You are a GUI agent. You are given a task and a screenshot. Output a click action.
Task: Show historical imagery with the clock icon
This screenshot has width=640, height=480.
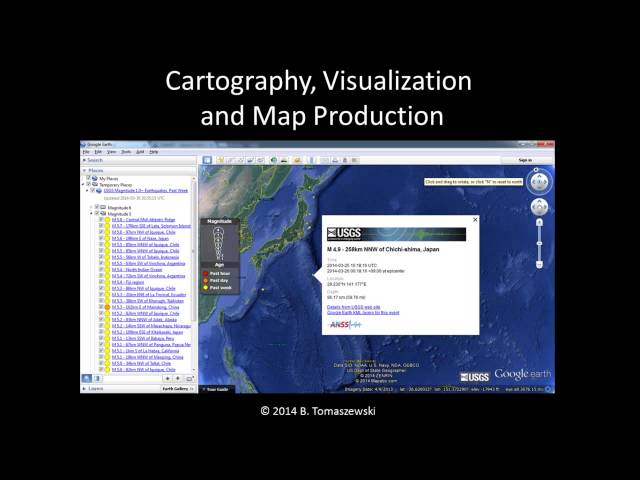coord(273,160)
